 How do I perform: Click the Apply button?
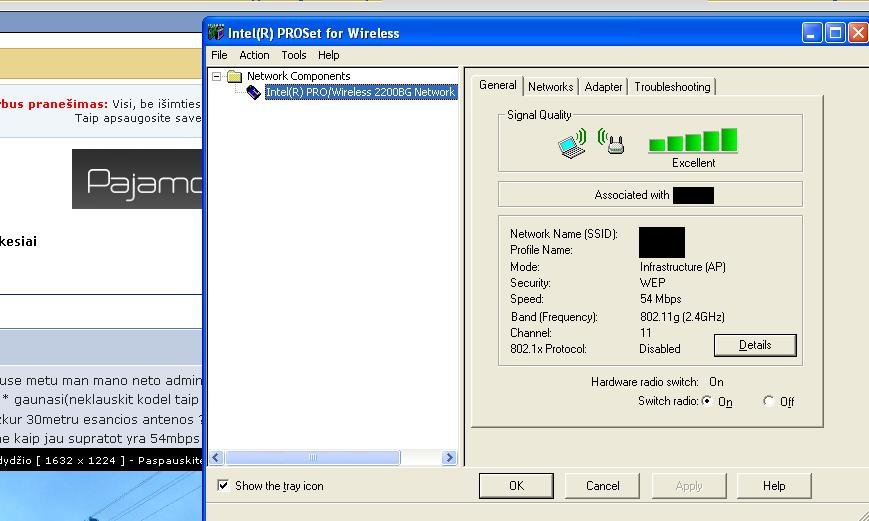689,486
